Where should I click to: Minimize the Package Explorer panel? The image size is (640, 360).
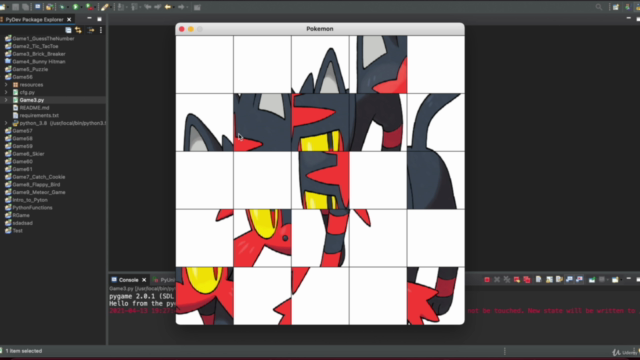(89, 19)
